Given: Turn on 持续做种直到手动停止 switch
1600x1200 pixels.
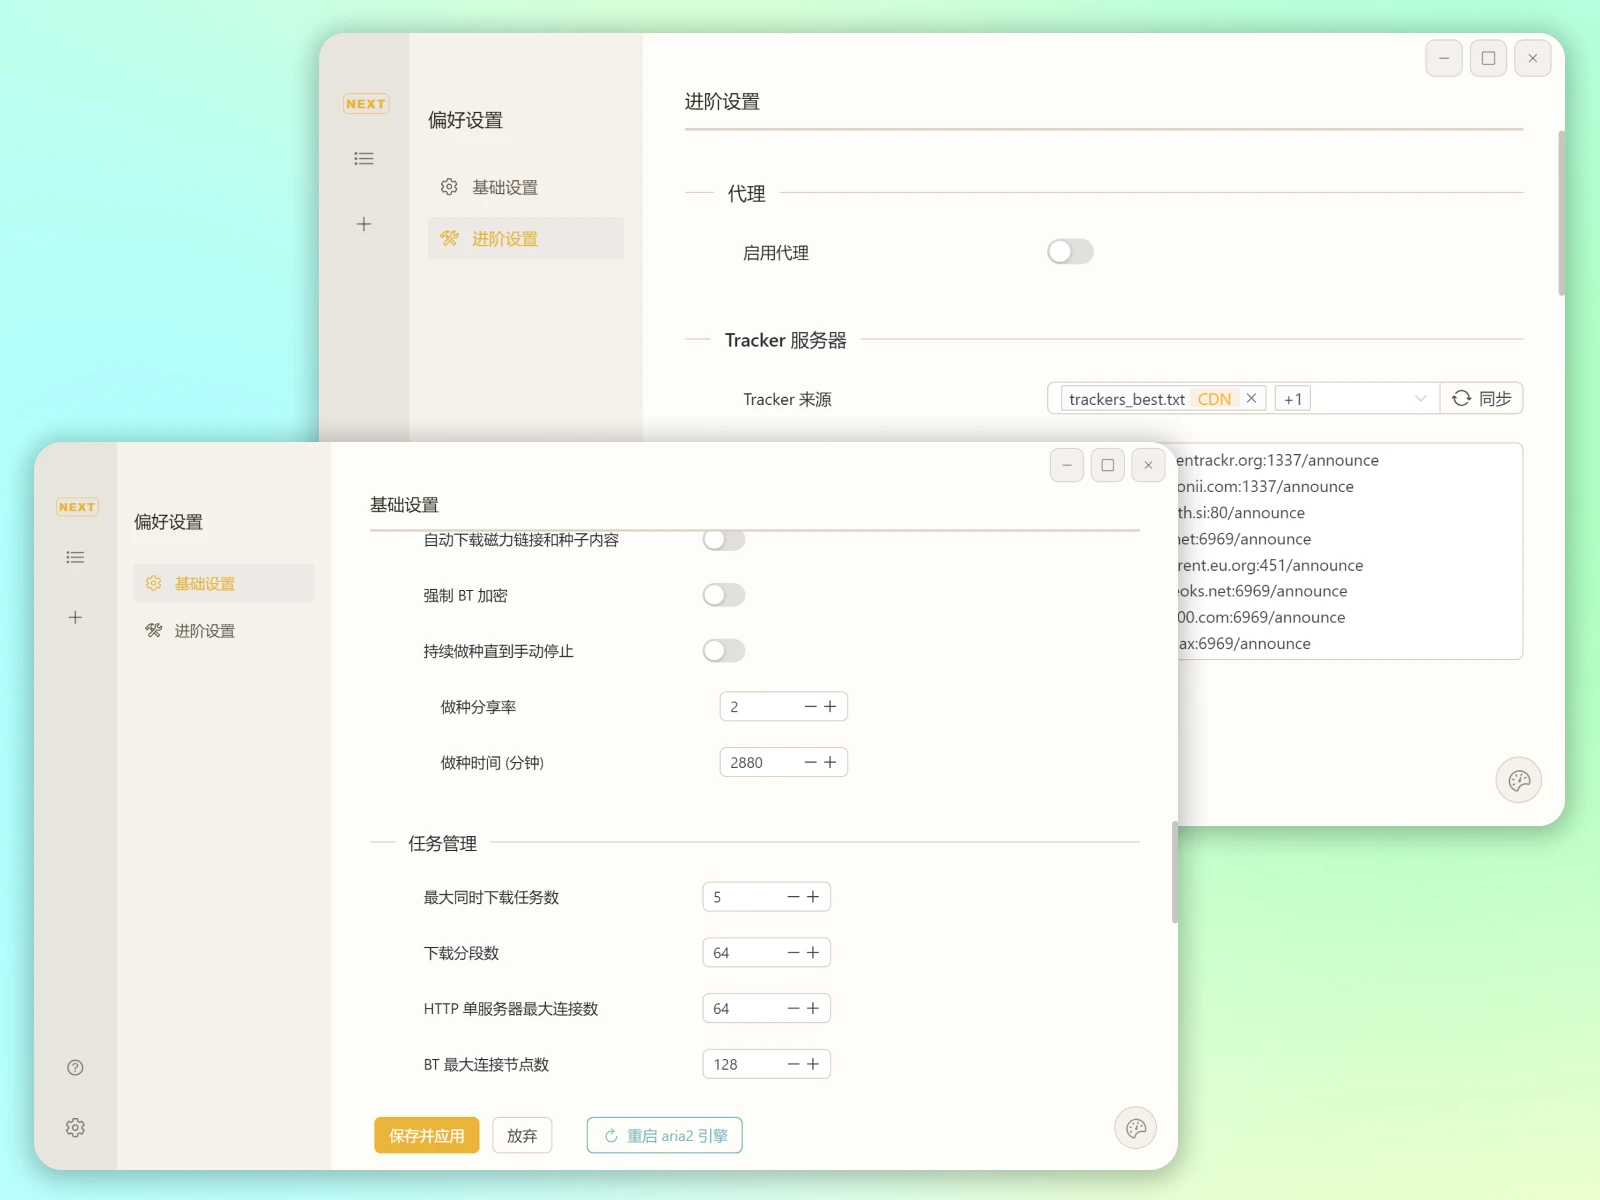Looking at the screenshot, I should (724, 651).
